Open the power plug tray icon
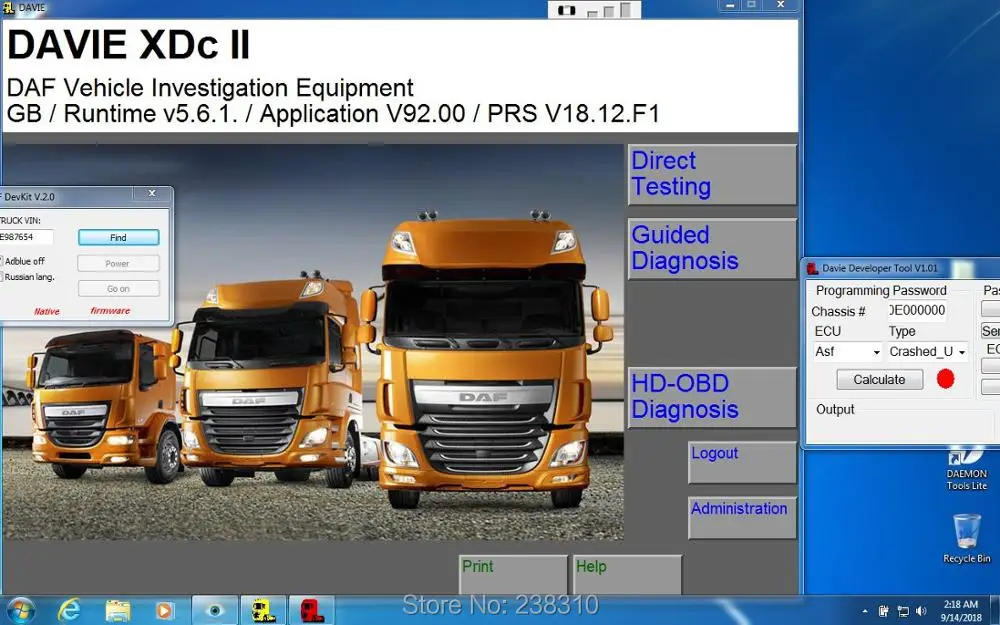 [x=884, y=612]
